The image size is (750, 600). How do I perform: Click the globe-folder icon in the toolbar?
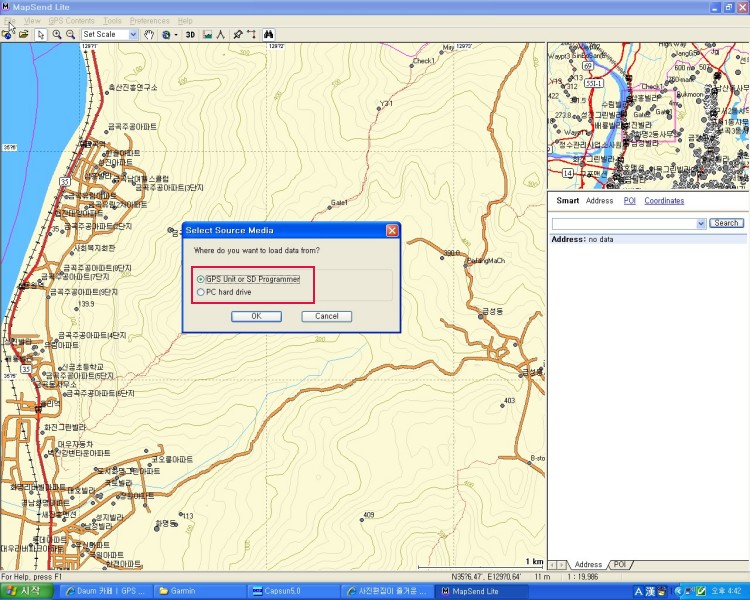[7, 34]
